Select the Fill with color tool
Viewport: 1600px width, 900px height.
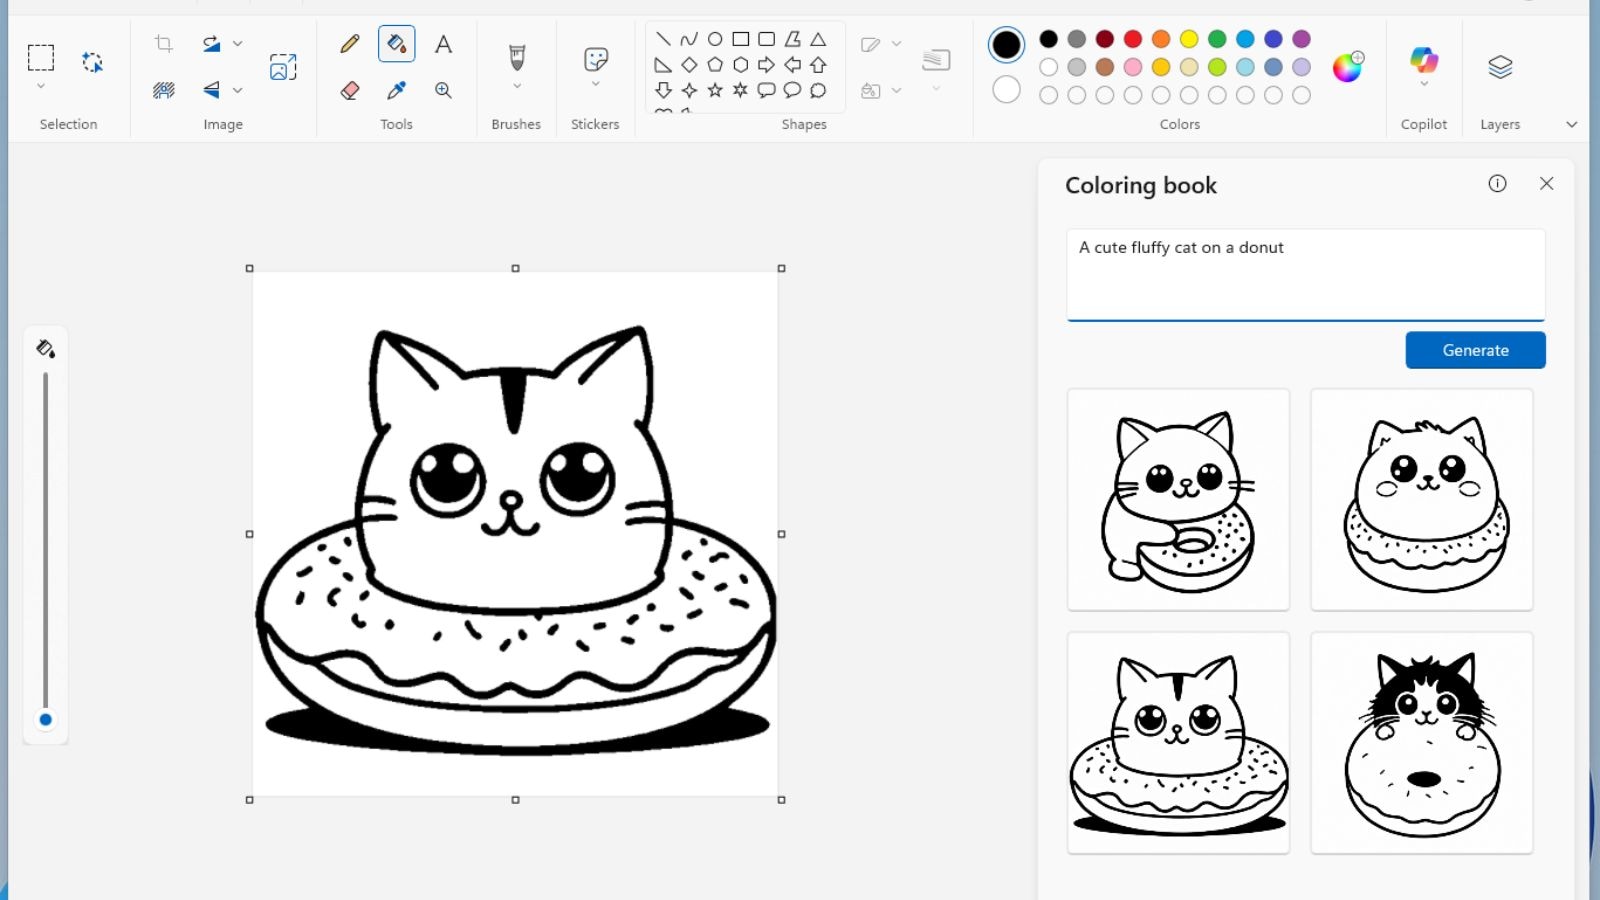pos(397,43)
